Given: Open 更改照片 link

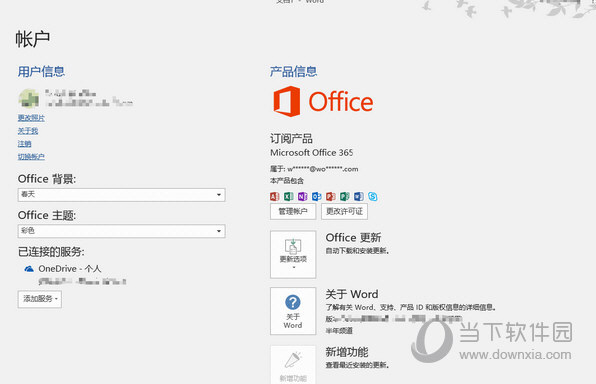Looking at the screenshot, I should tap(31, 118).
